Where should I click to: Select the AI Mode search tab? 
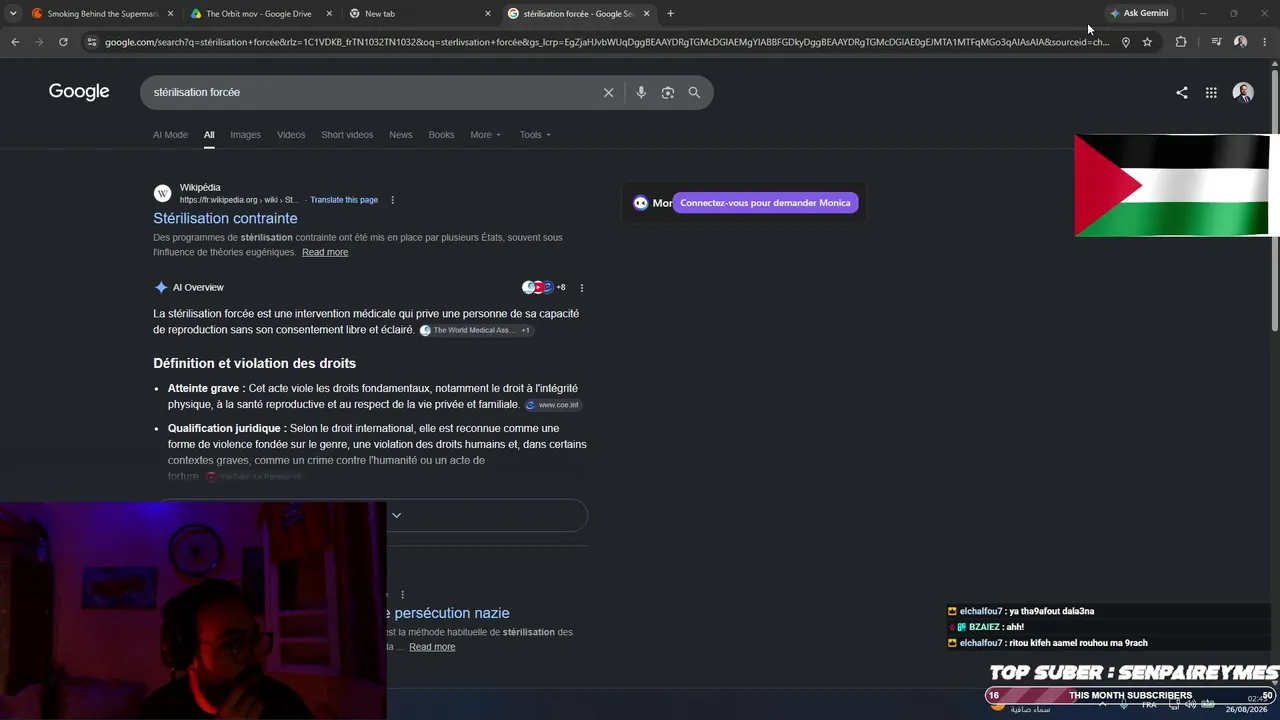[170, 135]
